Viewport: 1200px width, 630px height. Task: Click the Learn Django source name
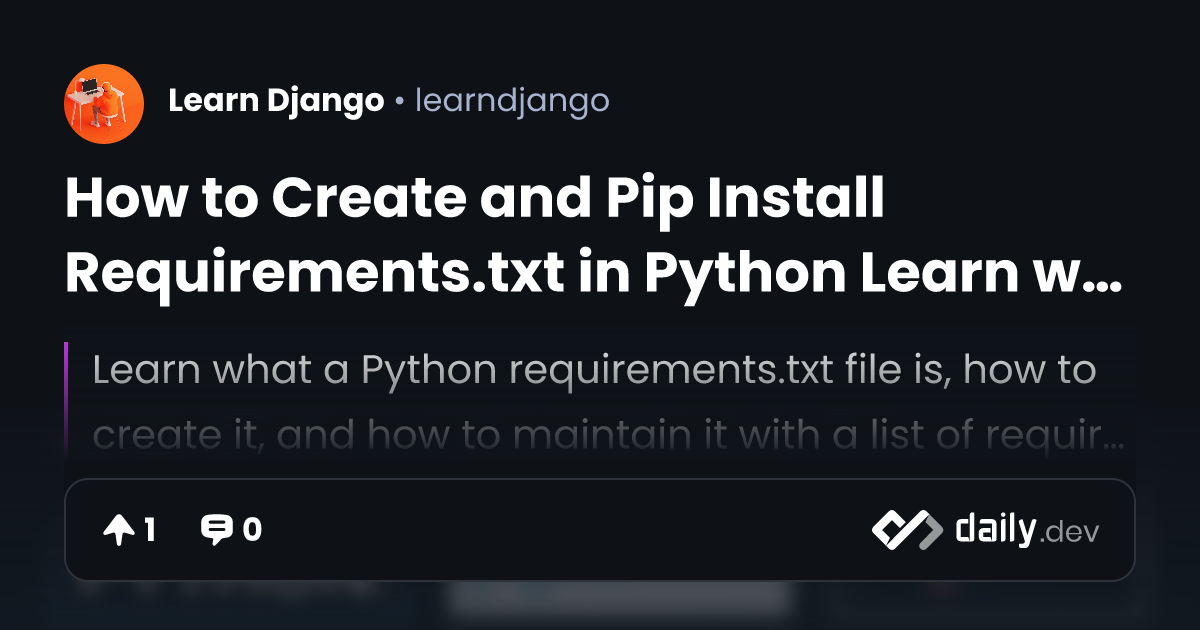tap(276, 101)
